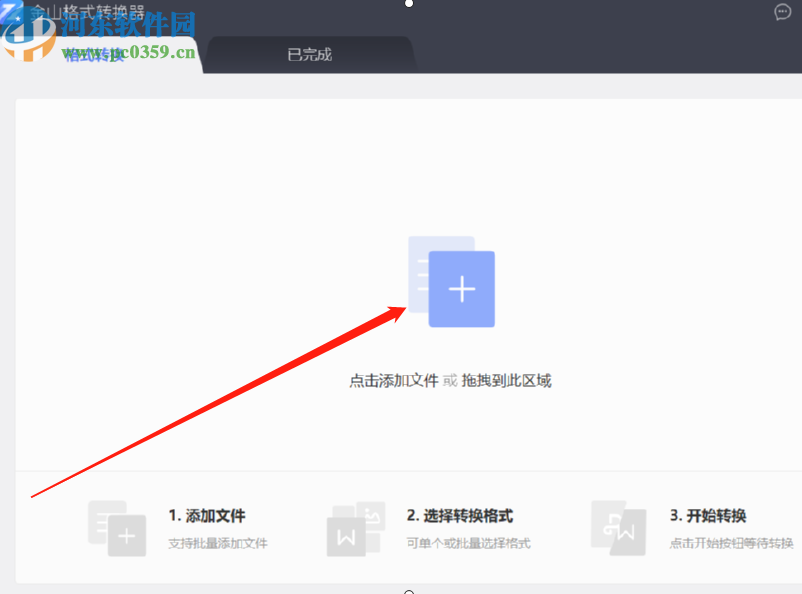Click the step 3 conversion arrows icon
The image size is (802, 594).
pyautogui.click(x=618, y=530)
